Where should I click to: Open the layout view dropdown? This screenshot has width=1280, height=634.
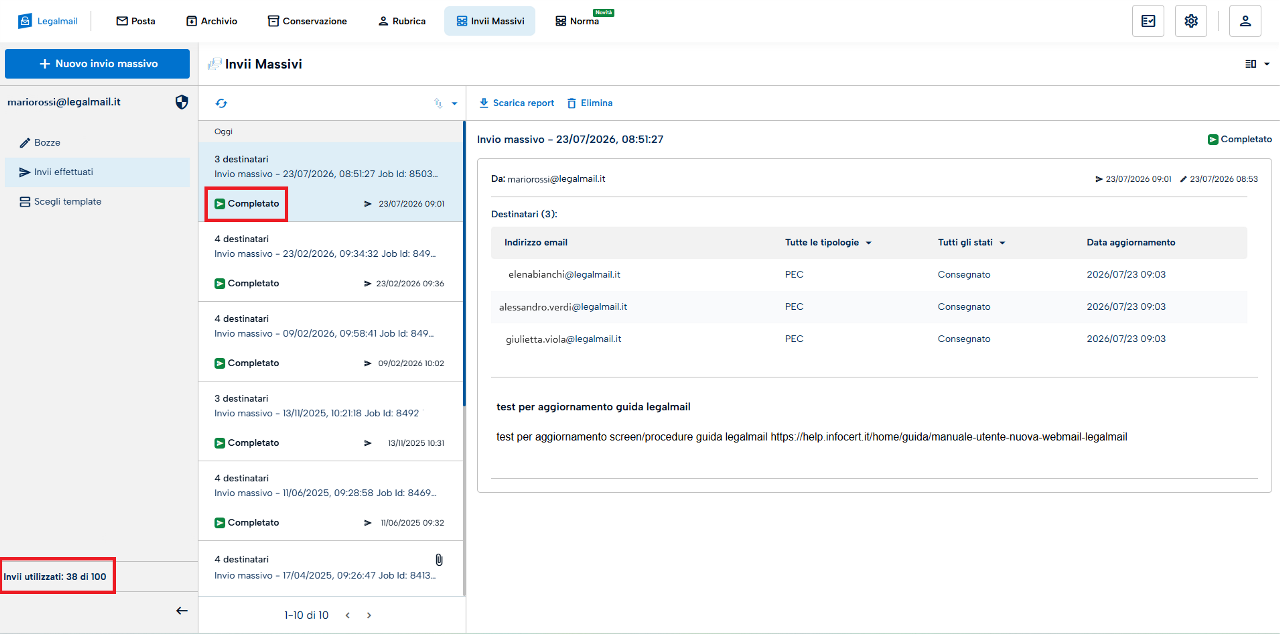[x=1257, y=64]
